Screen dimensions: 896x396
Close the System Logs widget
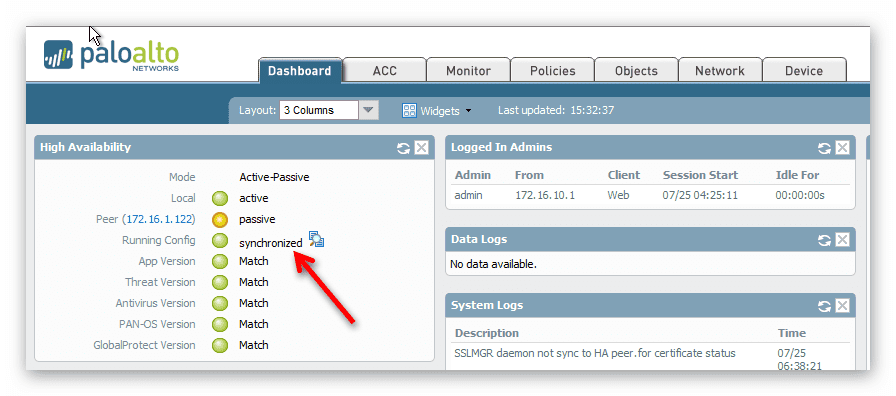(x=842, y=306)
